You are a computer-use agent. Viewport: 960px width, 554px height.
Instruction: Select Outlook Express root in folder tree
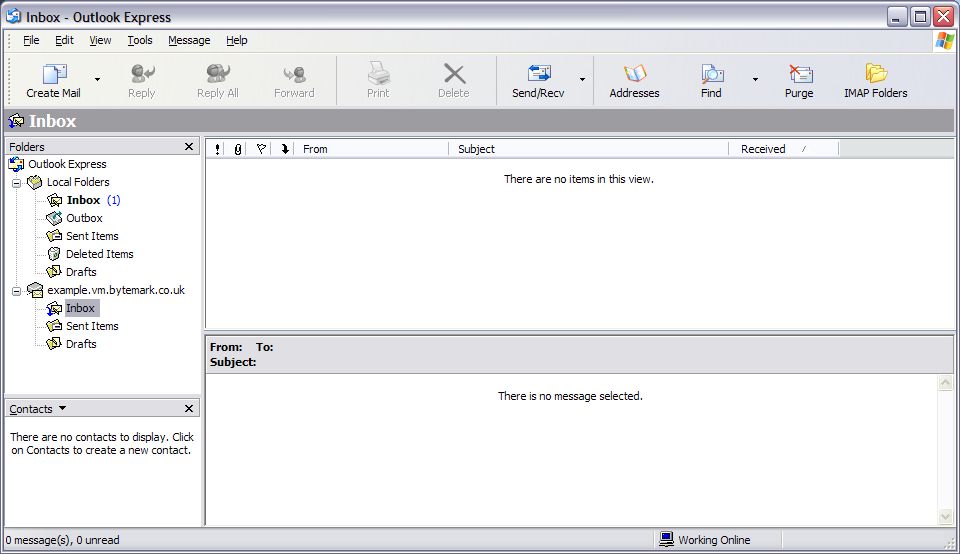pyautogui.click(x=67, y=164)
